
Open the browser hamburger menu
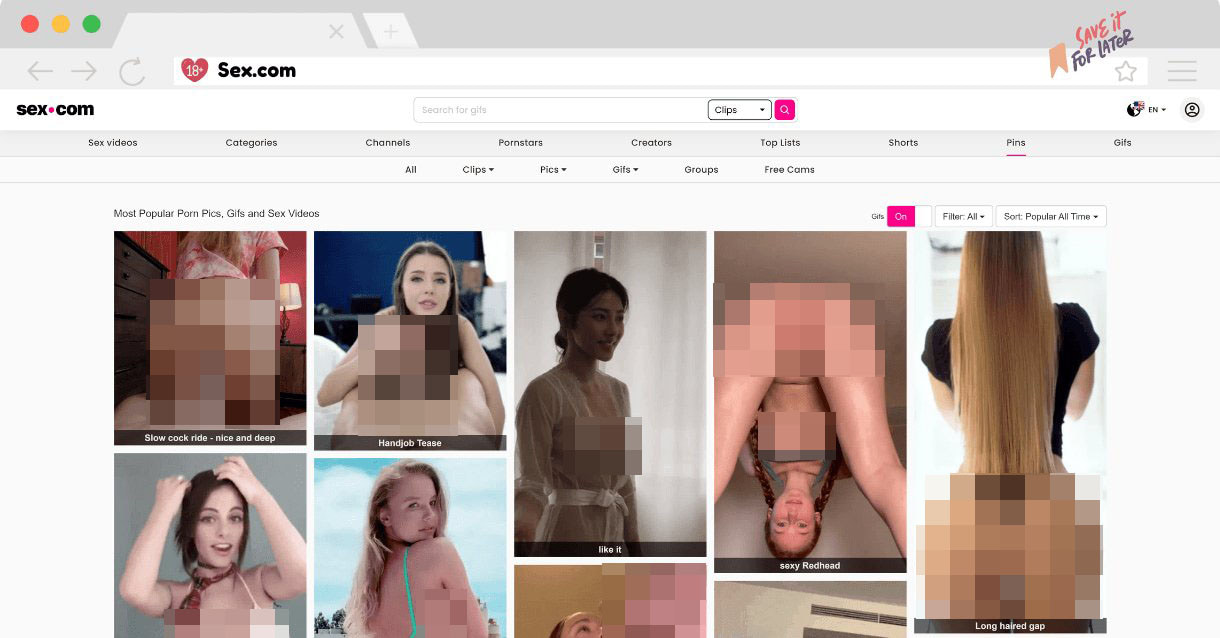tap(1182, 71)
